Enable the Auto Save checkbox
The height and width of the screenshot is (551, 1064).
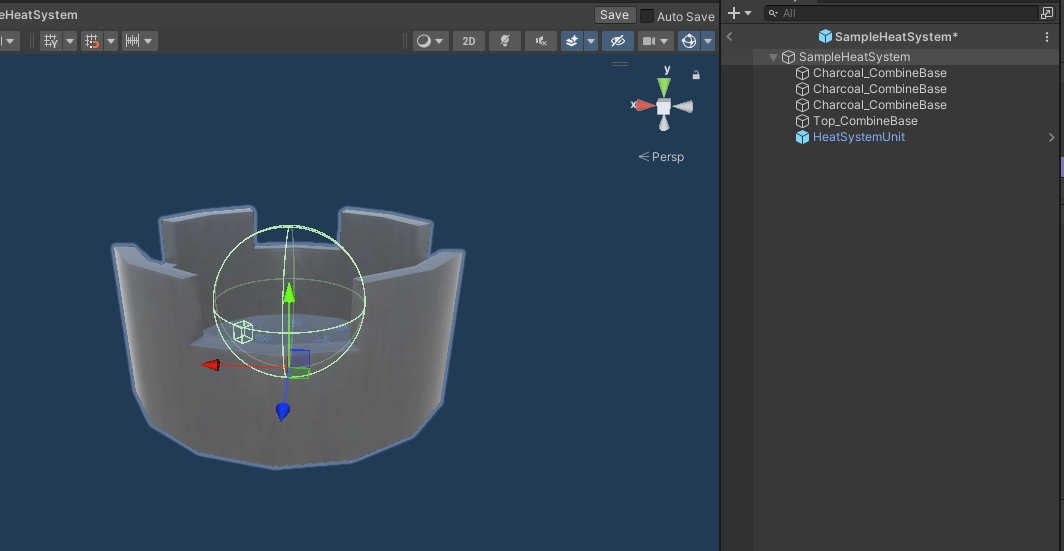pos(647,16)
